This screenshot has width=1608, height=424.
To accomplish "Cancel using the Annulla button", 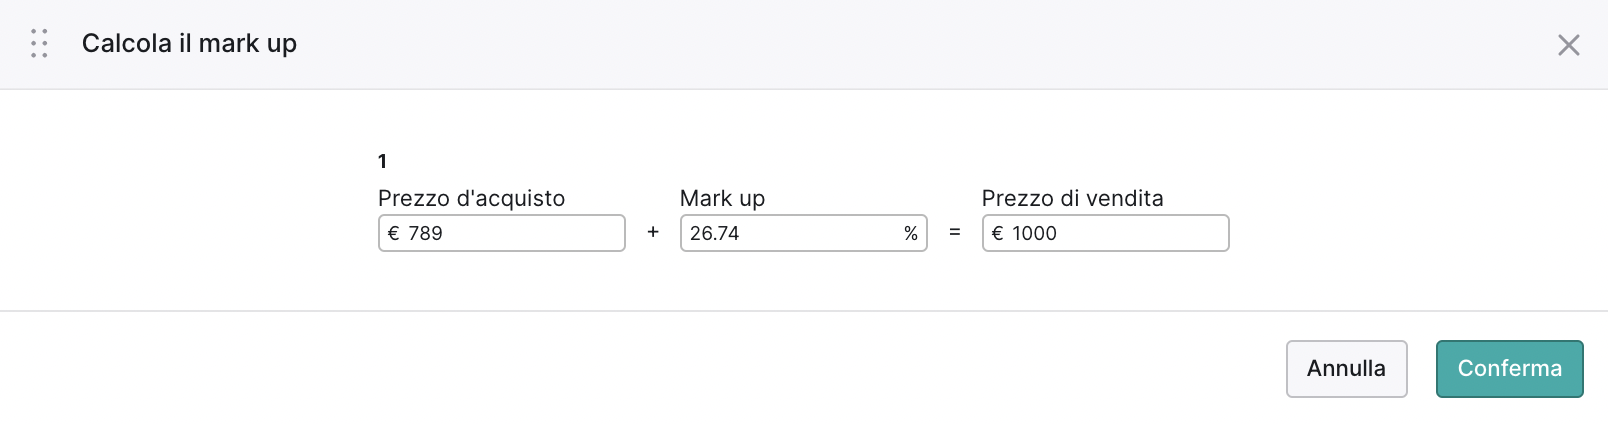I will click(x=1347, y=369).
